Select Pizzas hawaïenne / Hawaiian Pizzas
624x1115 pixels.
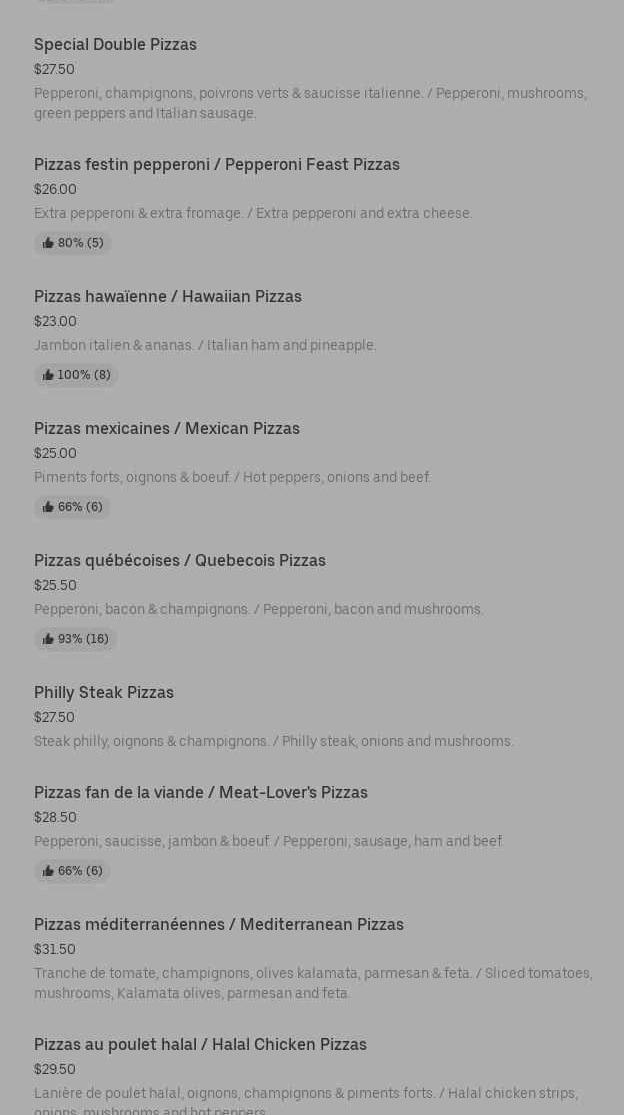coord(167,296)
